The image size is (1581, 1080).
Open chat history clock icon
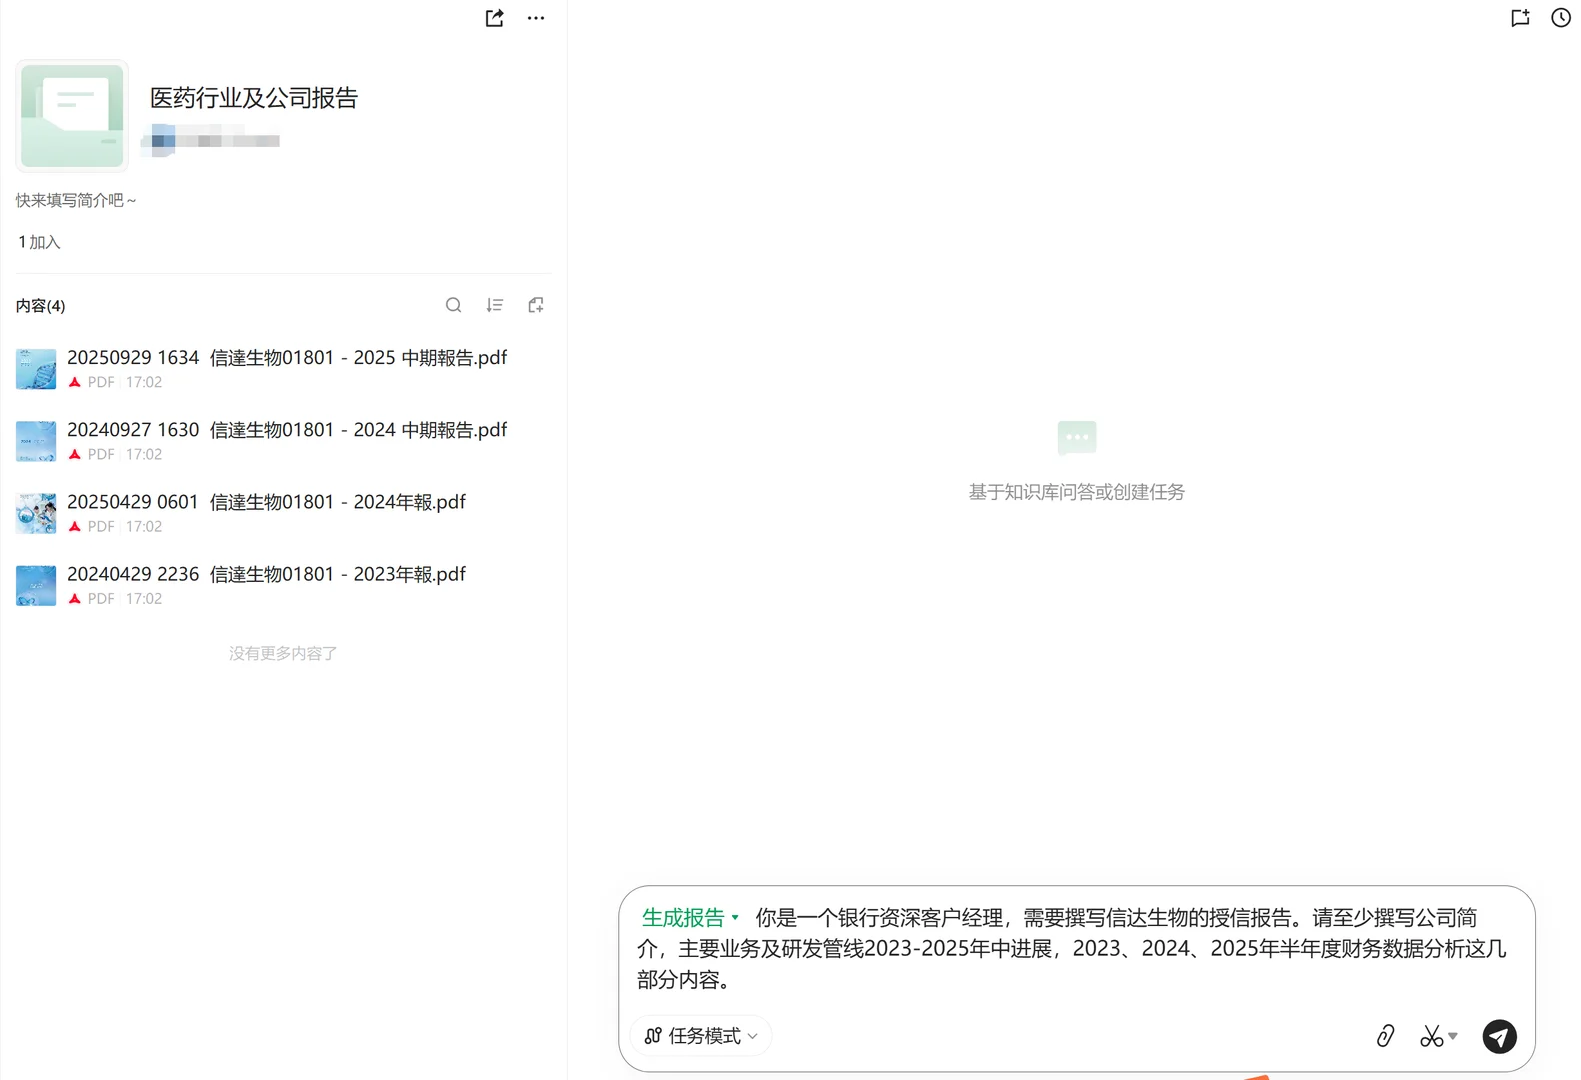tap(1561, 18)
